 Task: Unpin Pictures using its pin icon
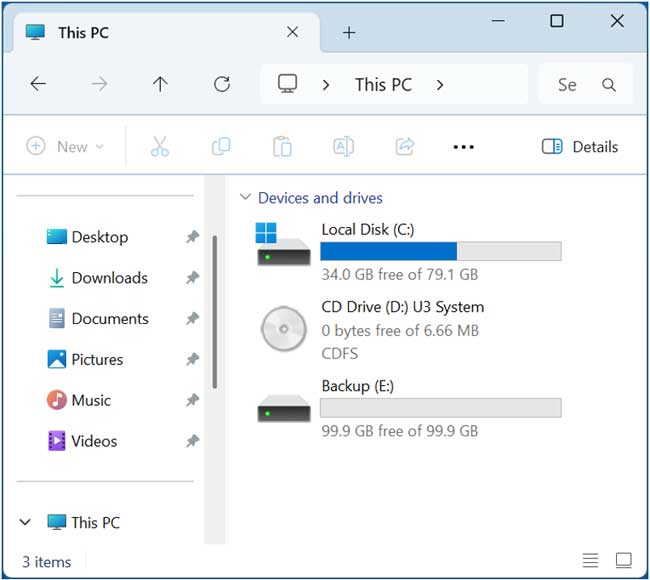click(x=192, y=359)
